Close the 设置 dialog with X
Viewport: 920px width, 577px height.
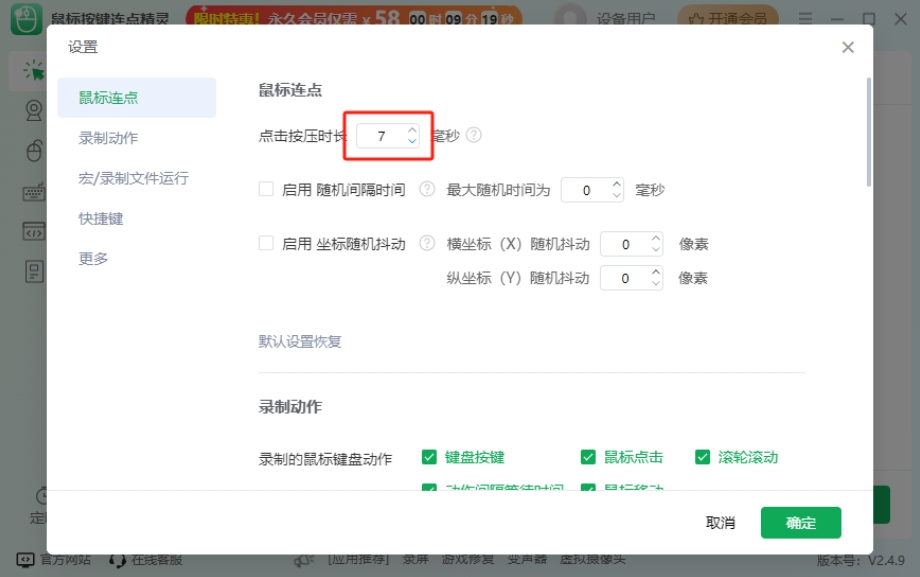(x=847, y=47)
